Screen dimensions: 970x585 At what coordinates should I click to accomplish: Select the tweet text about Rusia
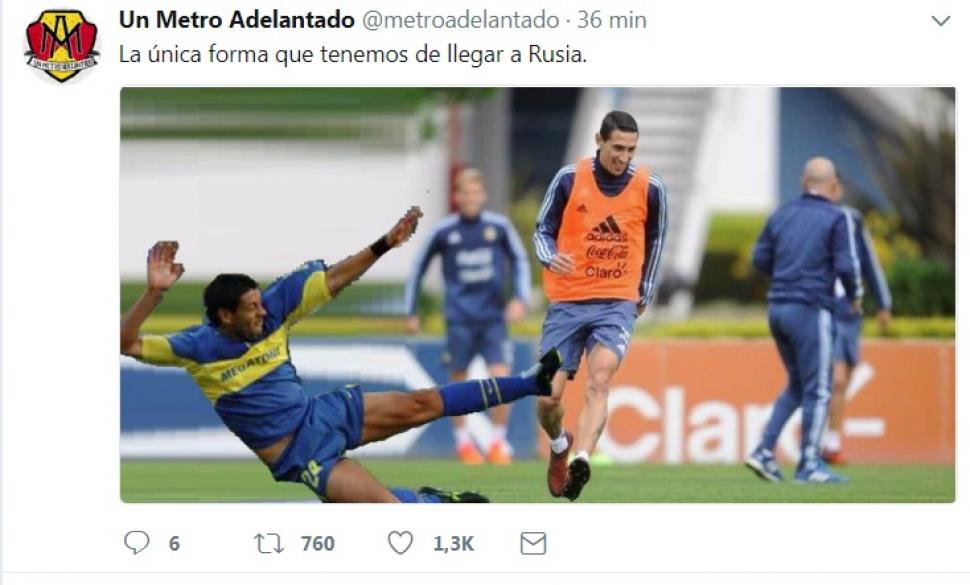[353, 54]
